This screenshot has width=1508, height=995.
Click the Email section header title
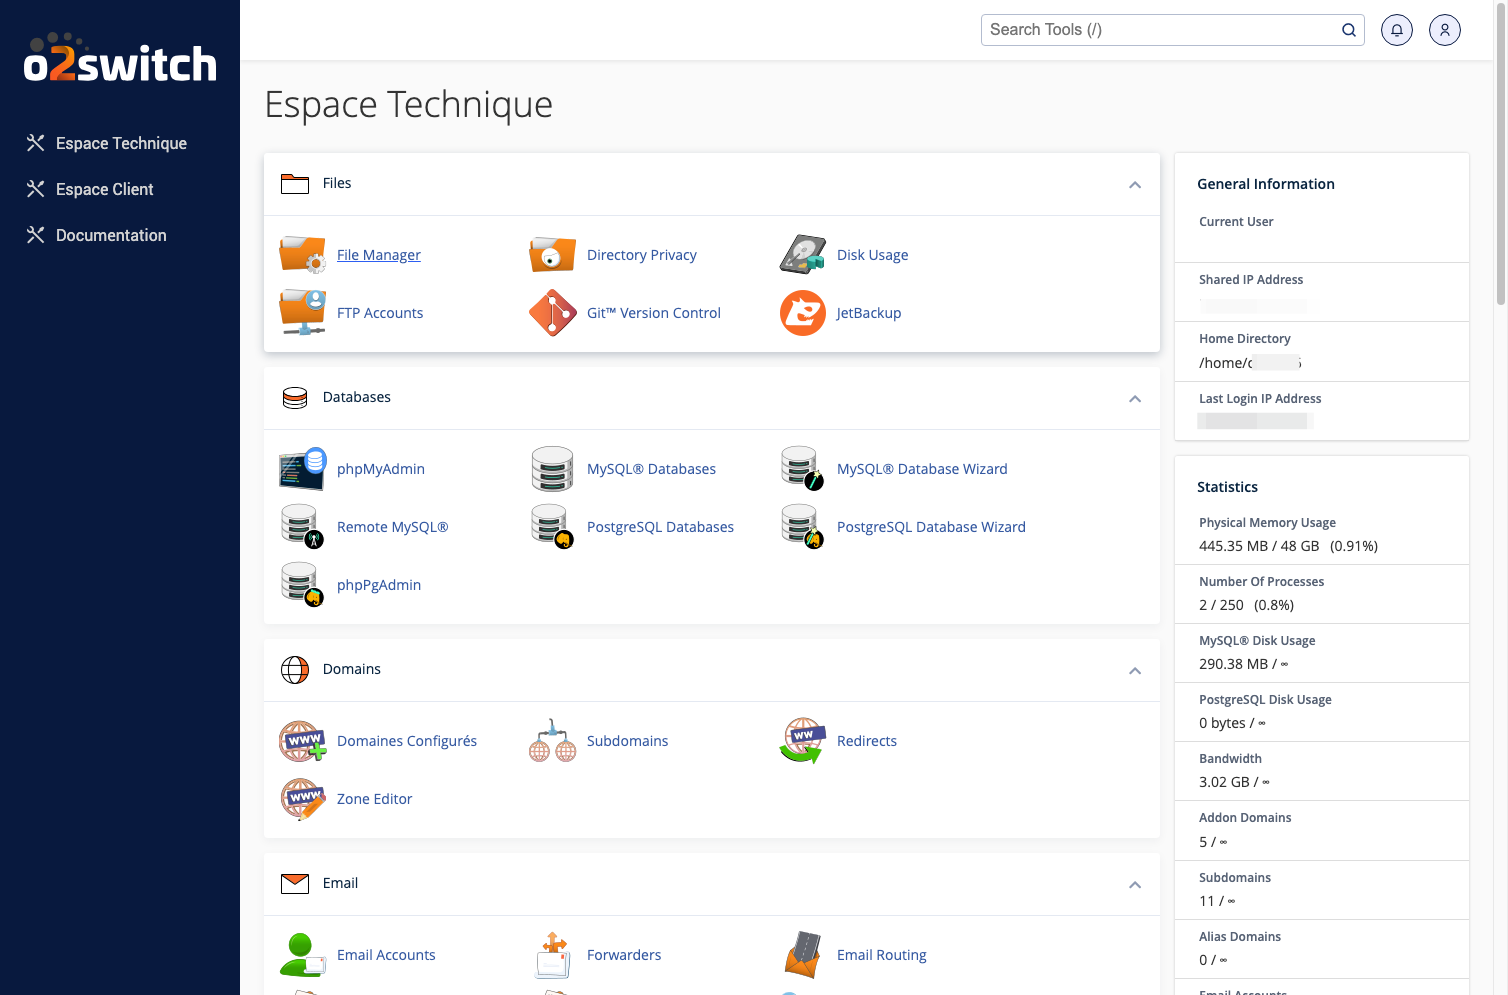click(340, 883)
